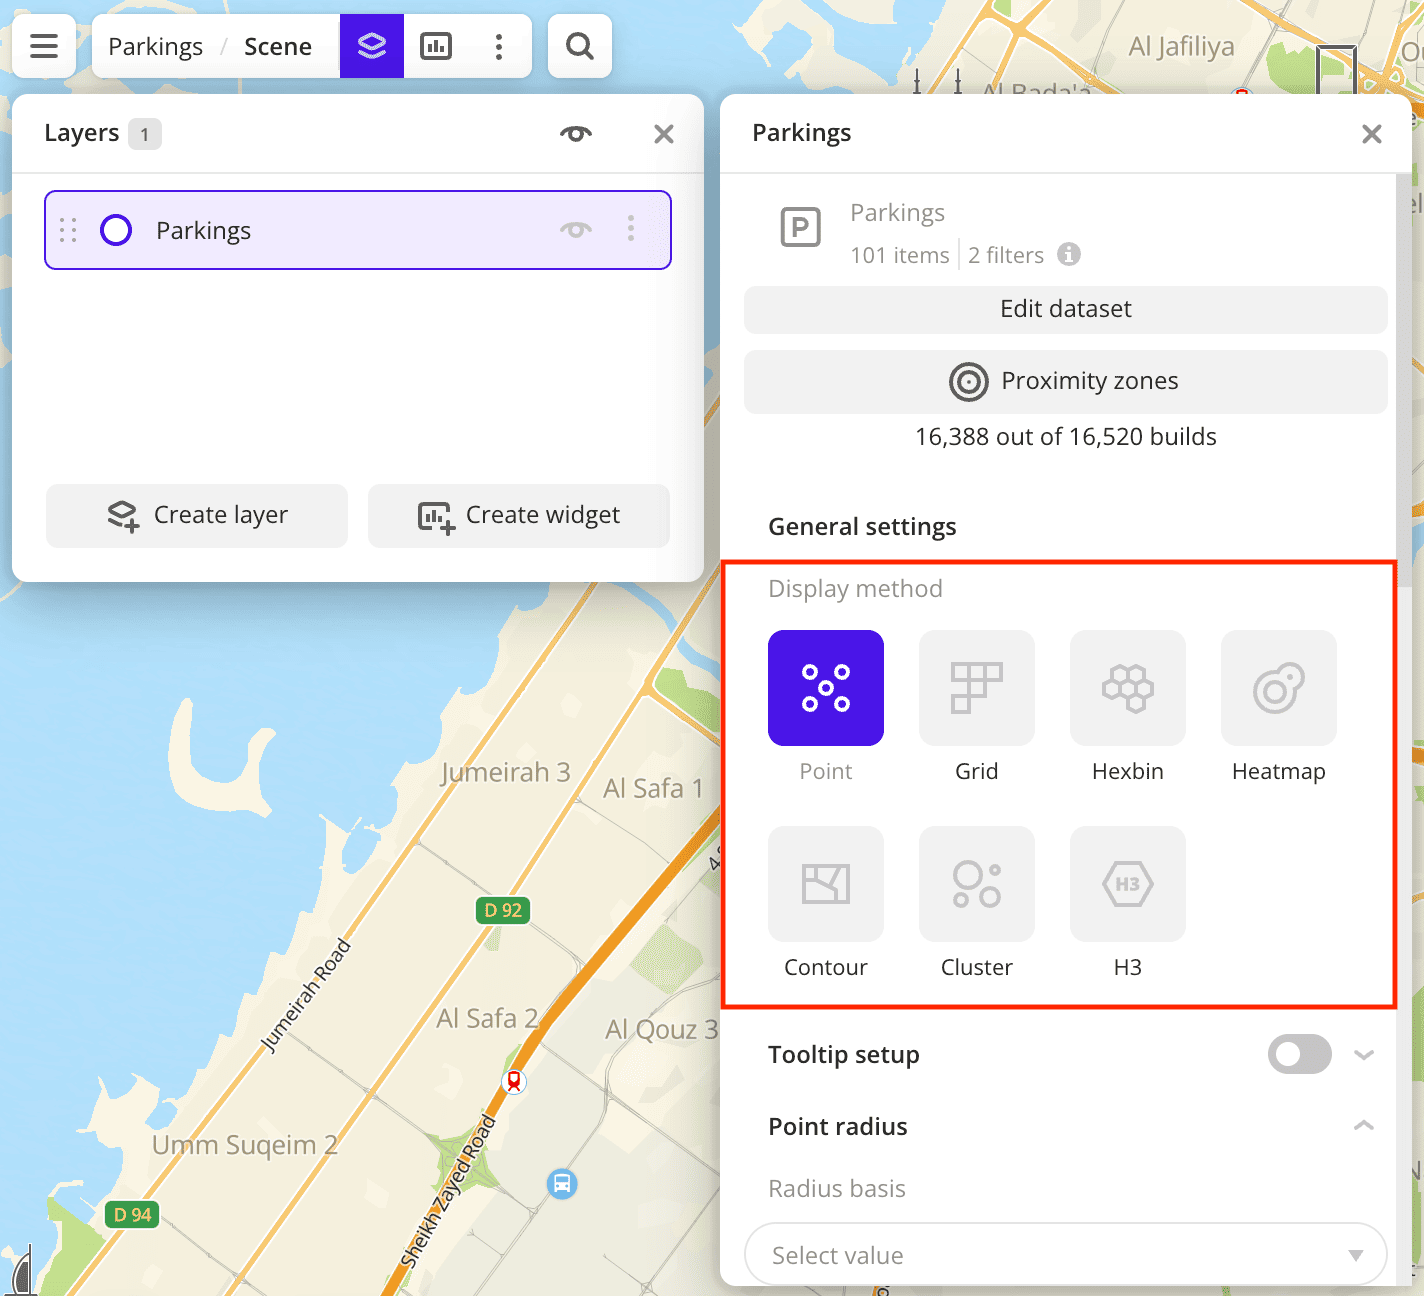Click the Edit dataset button
This screenshot has height=1296, width=1424.
(x=1065, y=309)
